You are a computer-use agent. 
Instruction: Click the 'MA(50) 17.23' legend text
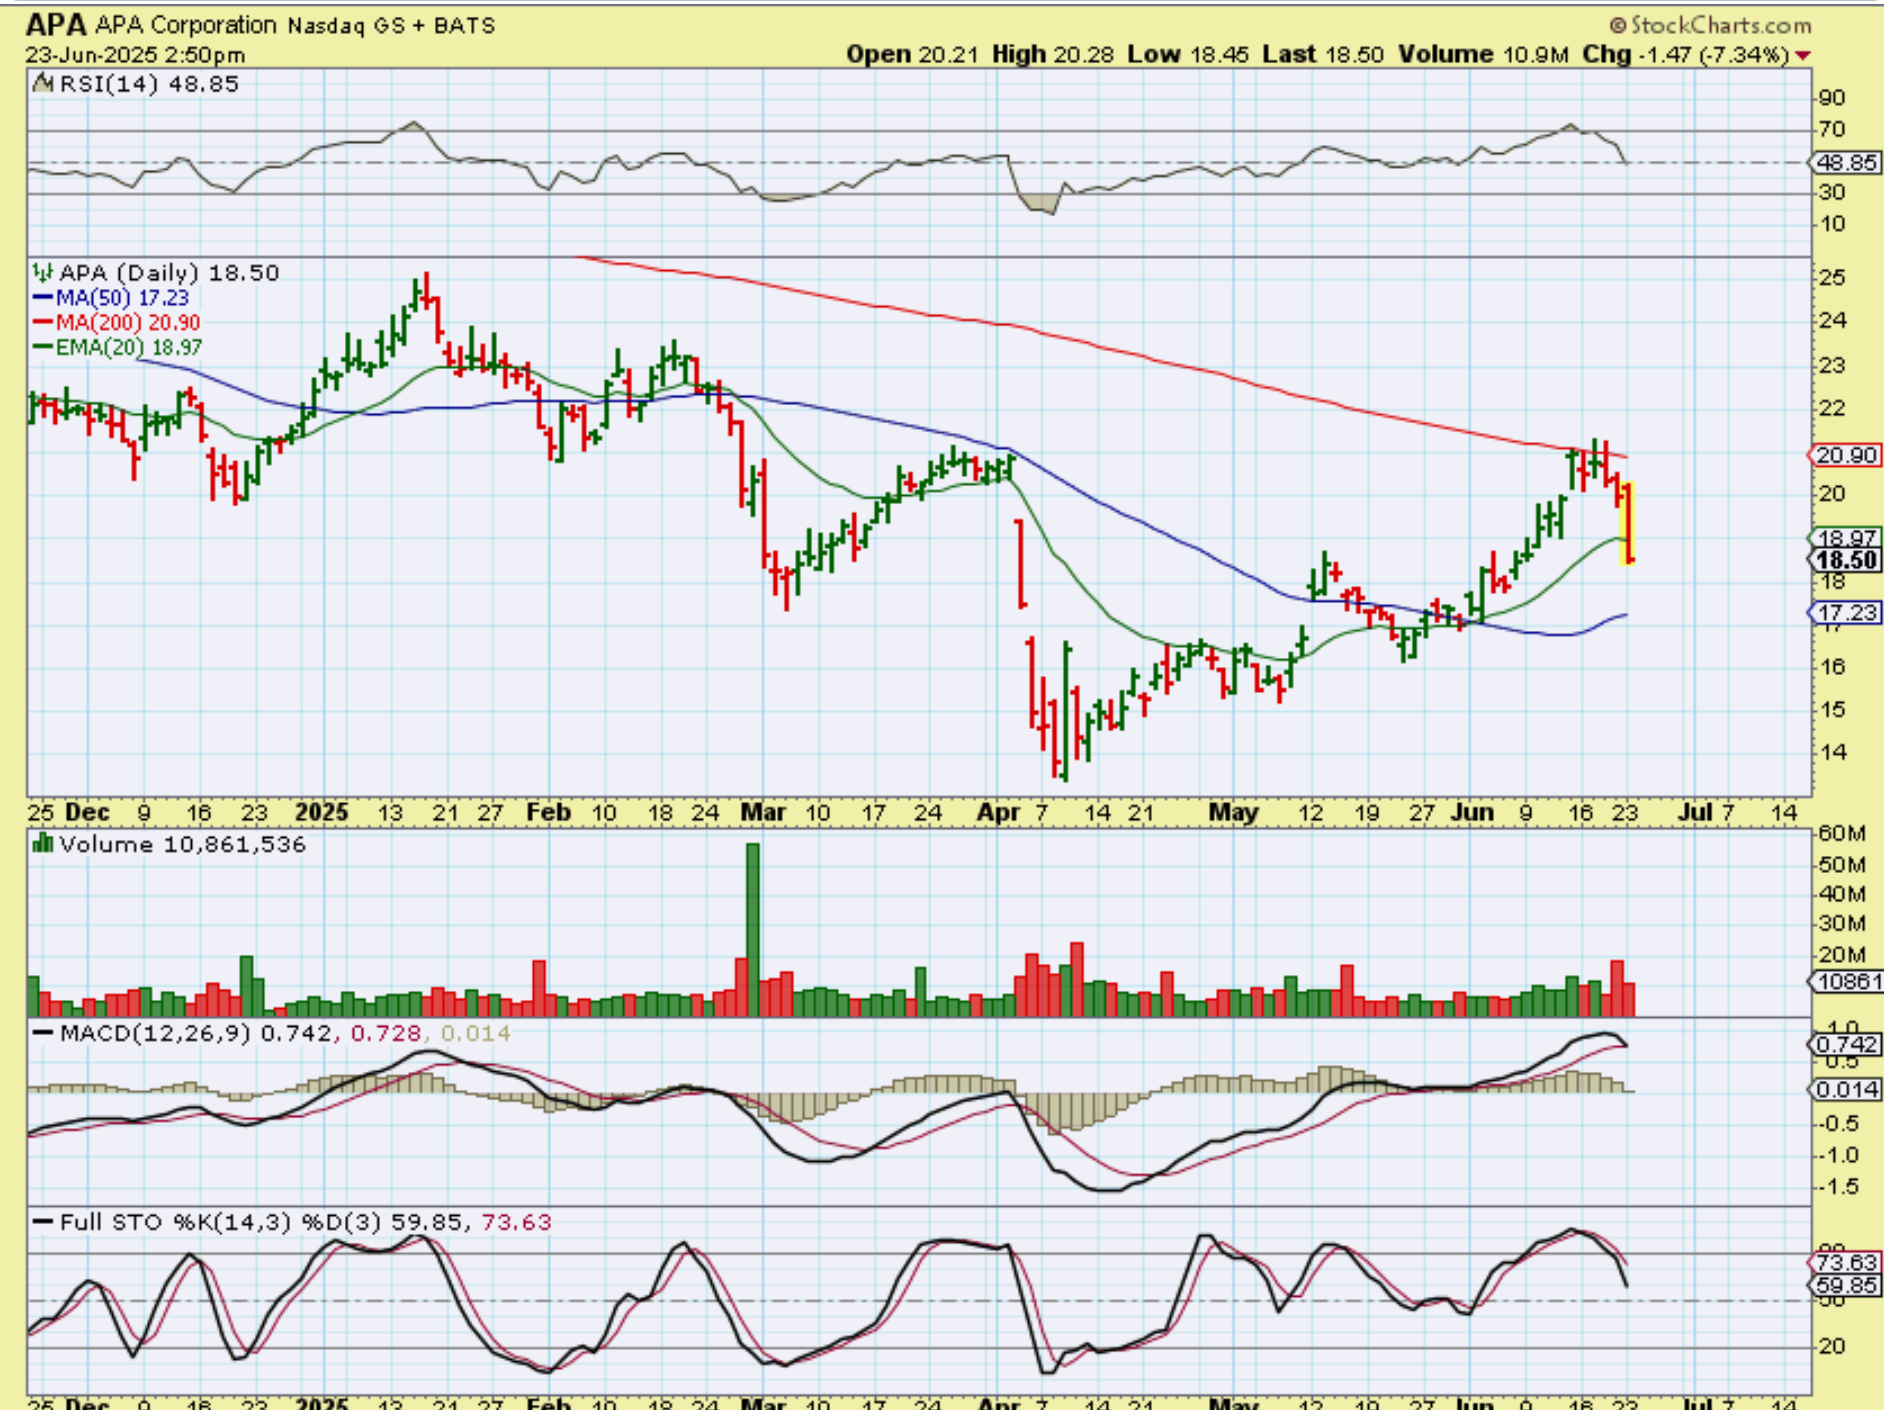coord(122,298)
